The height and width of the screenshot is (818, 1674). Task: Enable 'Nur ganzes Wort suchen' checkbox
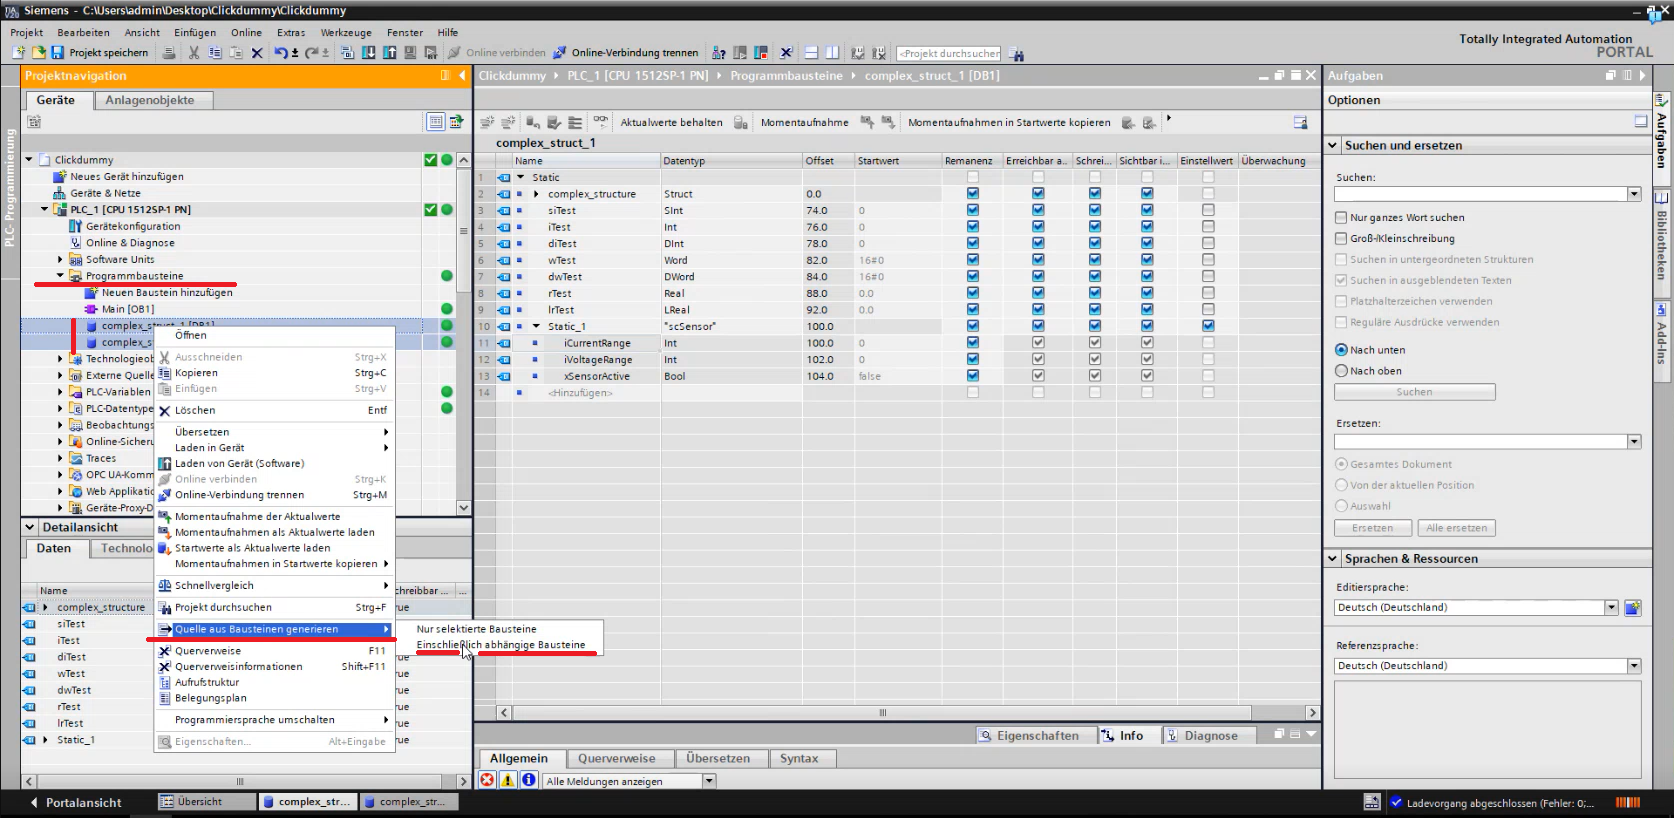1341,217
